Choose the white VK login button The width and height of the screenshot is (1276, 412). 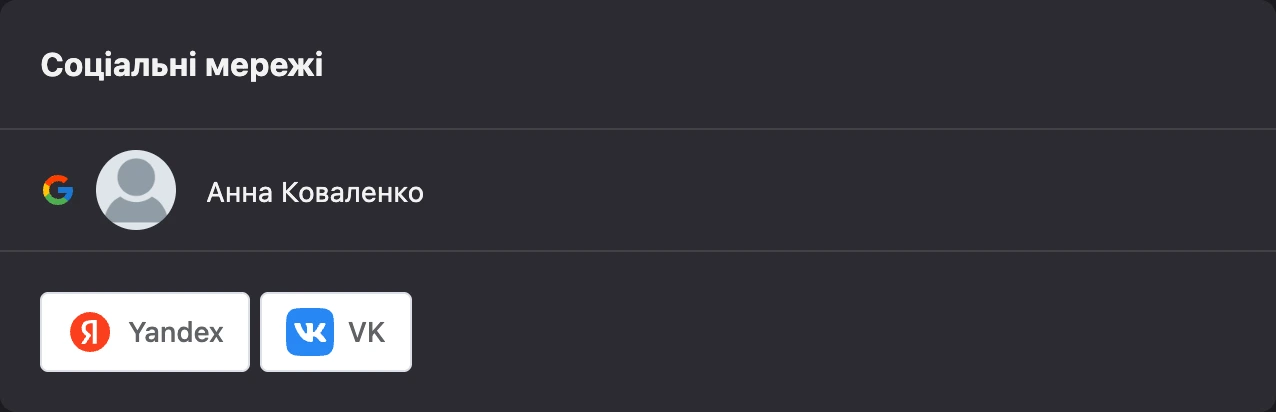click(336, 332)
